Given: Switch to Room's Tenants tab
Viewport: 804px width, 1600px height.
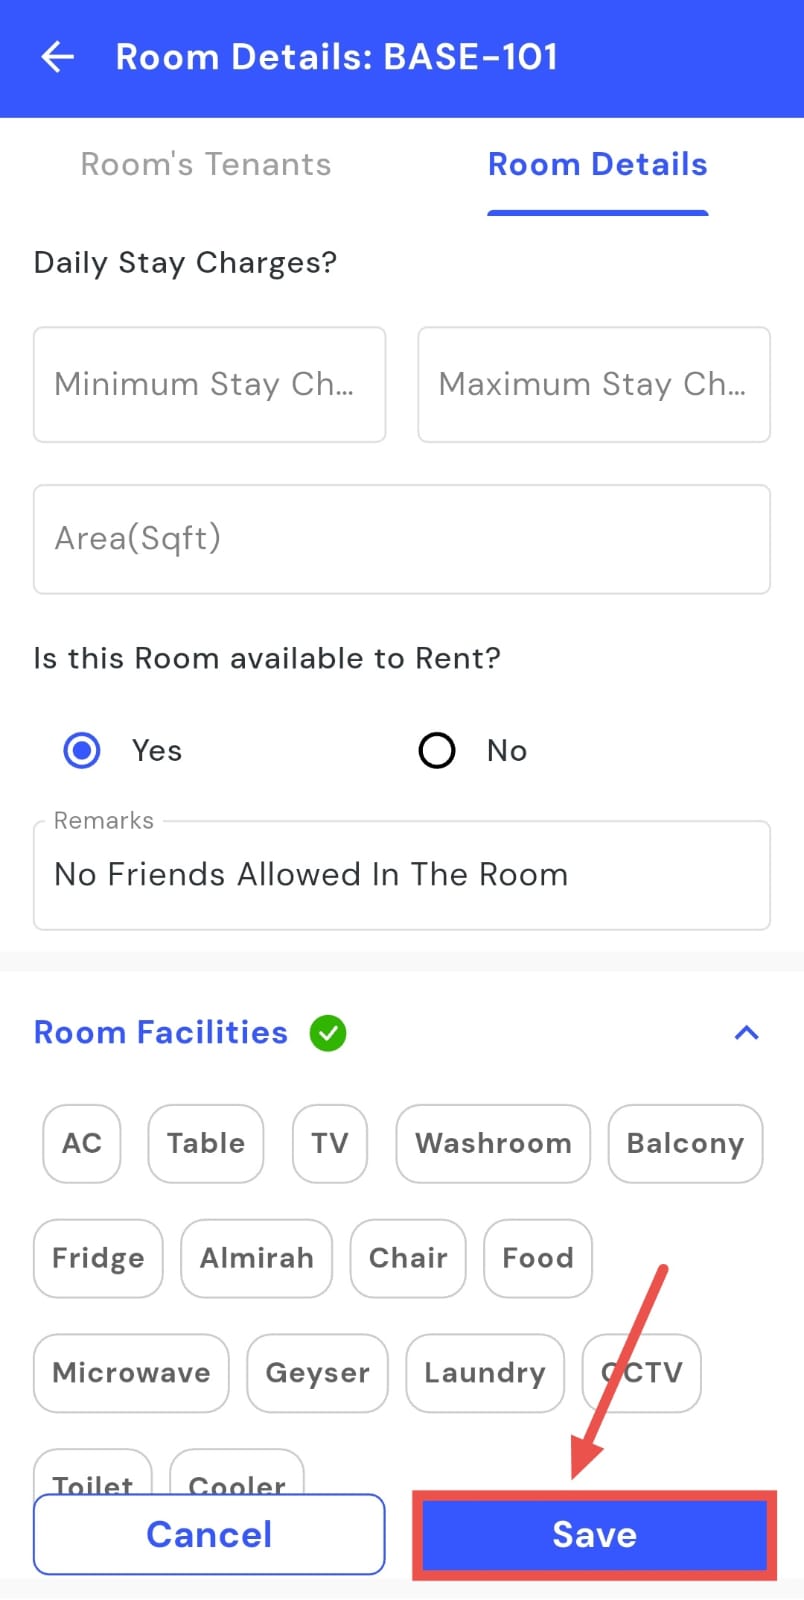Looking at the screenshot, I should point(206,164).
